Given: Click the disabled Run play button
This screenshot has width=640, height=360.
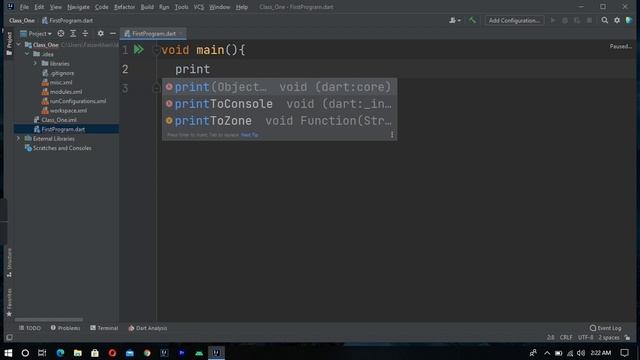Looking at the screenshot, I should pos(553,20).
